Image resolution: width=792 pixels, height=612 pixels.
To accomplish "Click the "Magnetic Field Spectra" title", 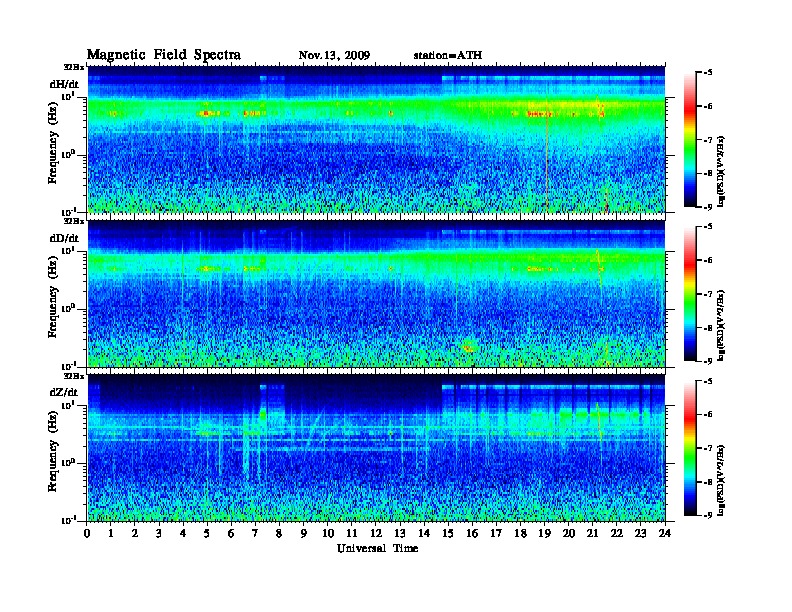I will [164, 55].
